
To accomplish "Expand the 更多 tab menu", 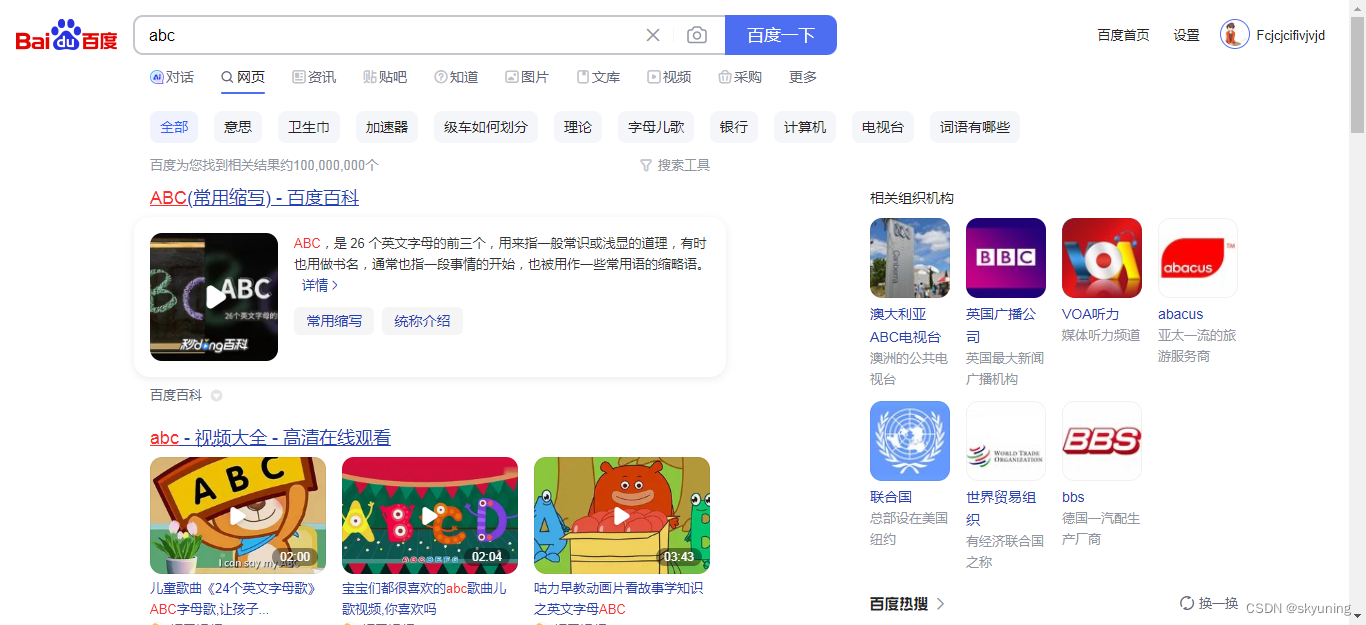I will coord(803,77).
